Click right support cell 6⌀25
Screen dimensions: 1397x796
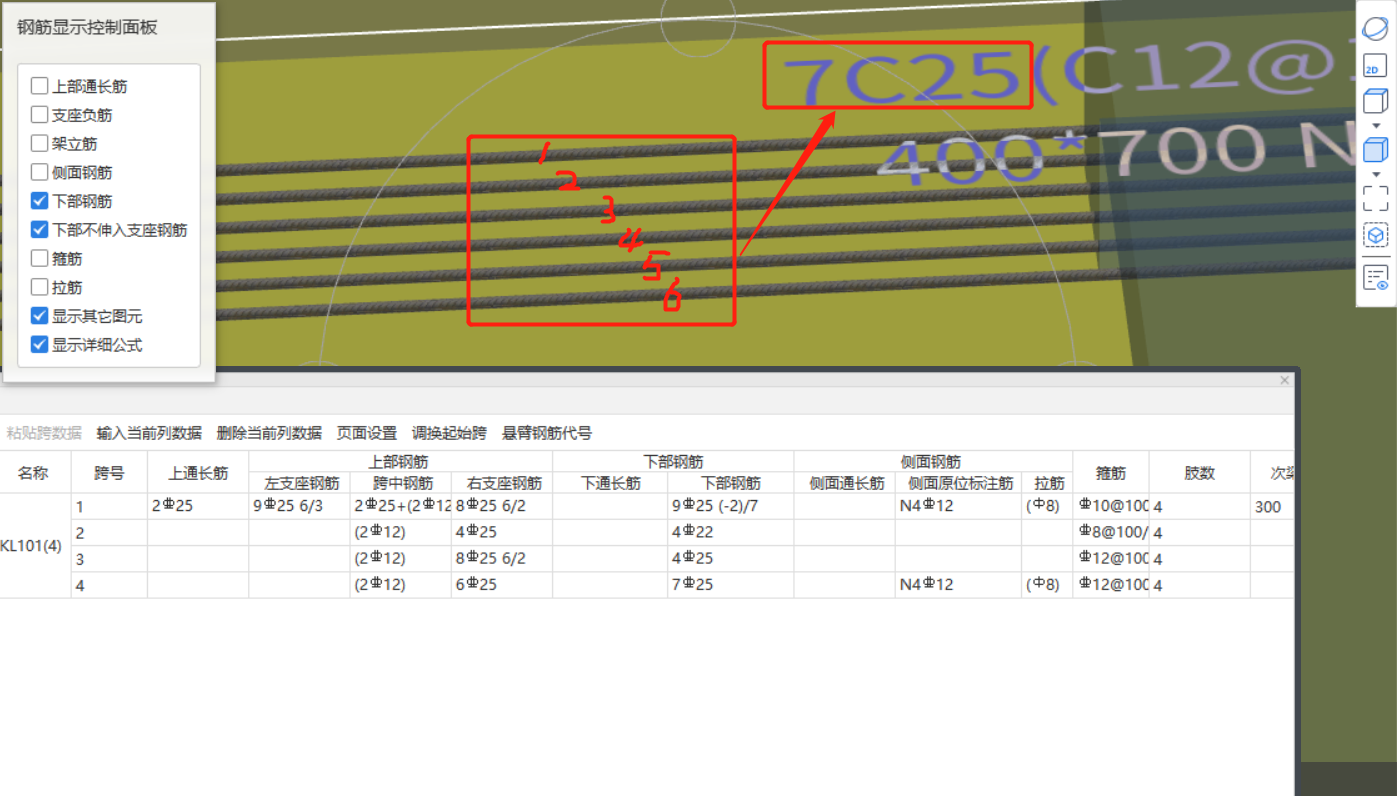(501, 585)
